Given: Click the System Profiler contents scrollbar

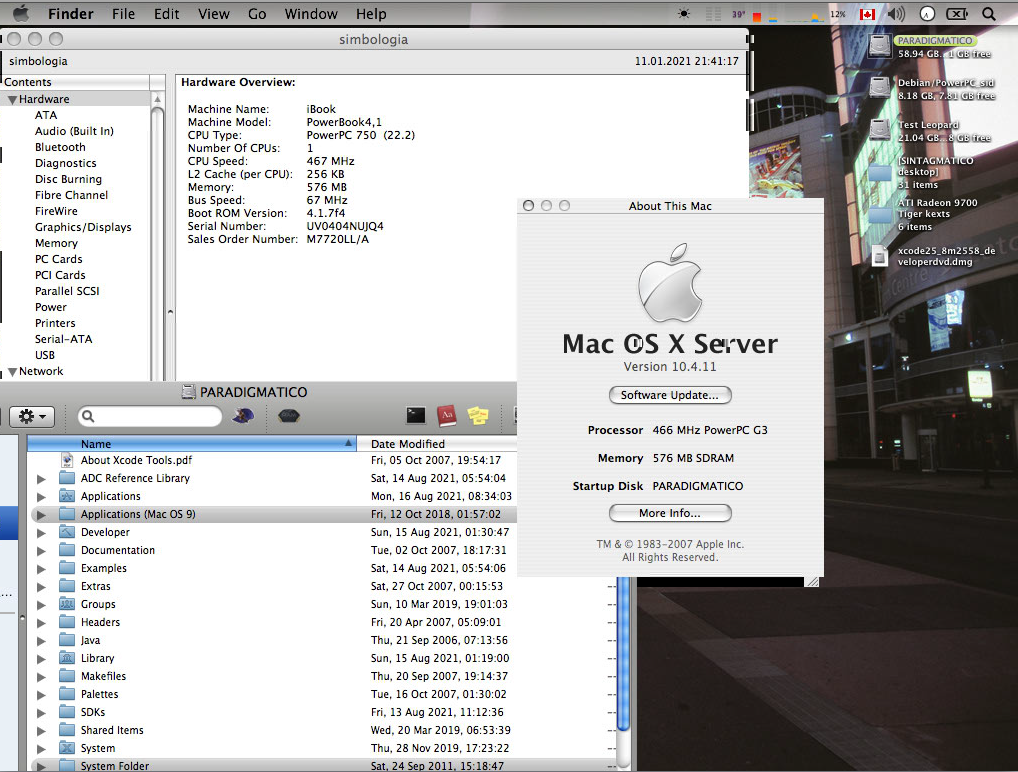Looking at the screenshot, I should click(157, 236).
